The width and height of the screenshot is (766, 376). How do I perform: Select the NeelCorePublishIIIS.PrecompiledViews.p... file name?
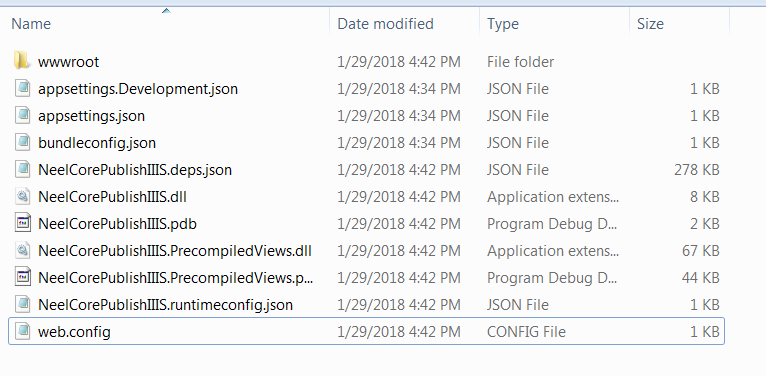click(x=175, y=277)
